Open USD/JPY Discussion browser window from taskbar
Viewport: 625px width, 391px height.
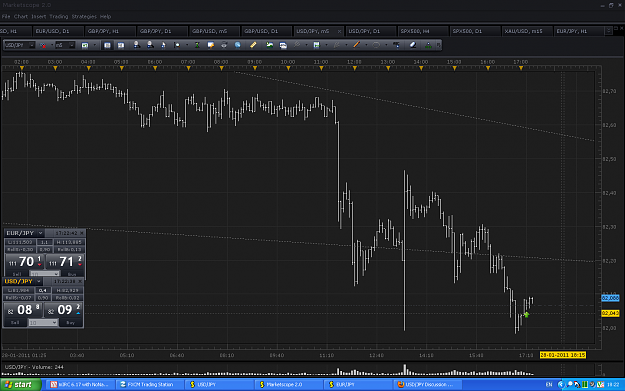pyautogui.click(x=428, y=385)
